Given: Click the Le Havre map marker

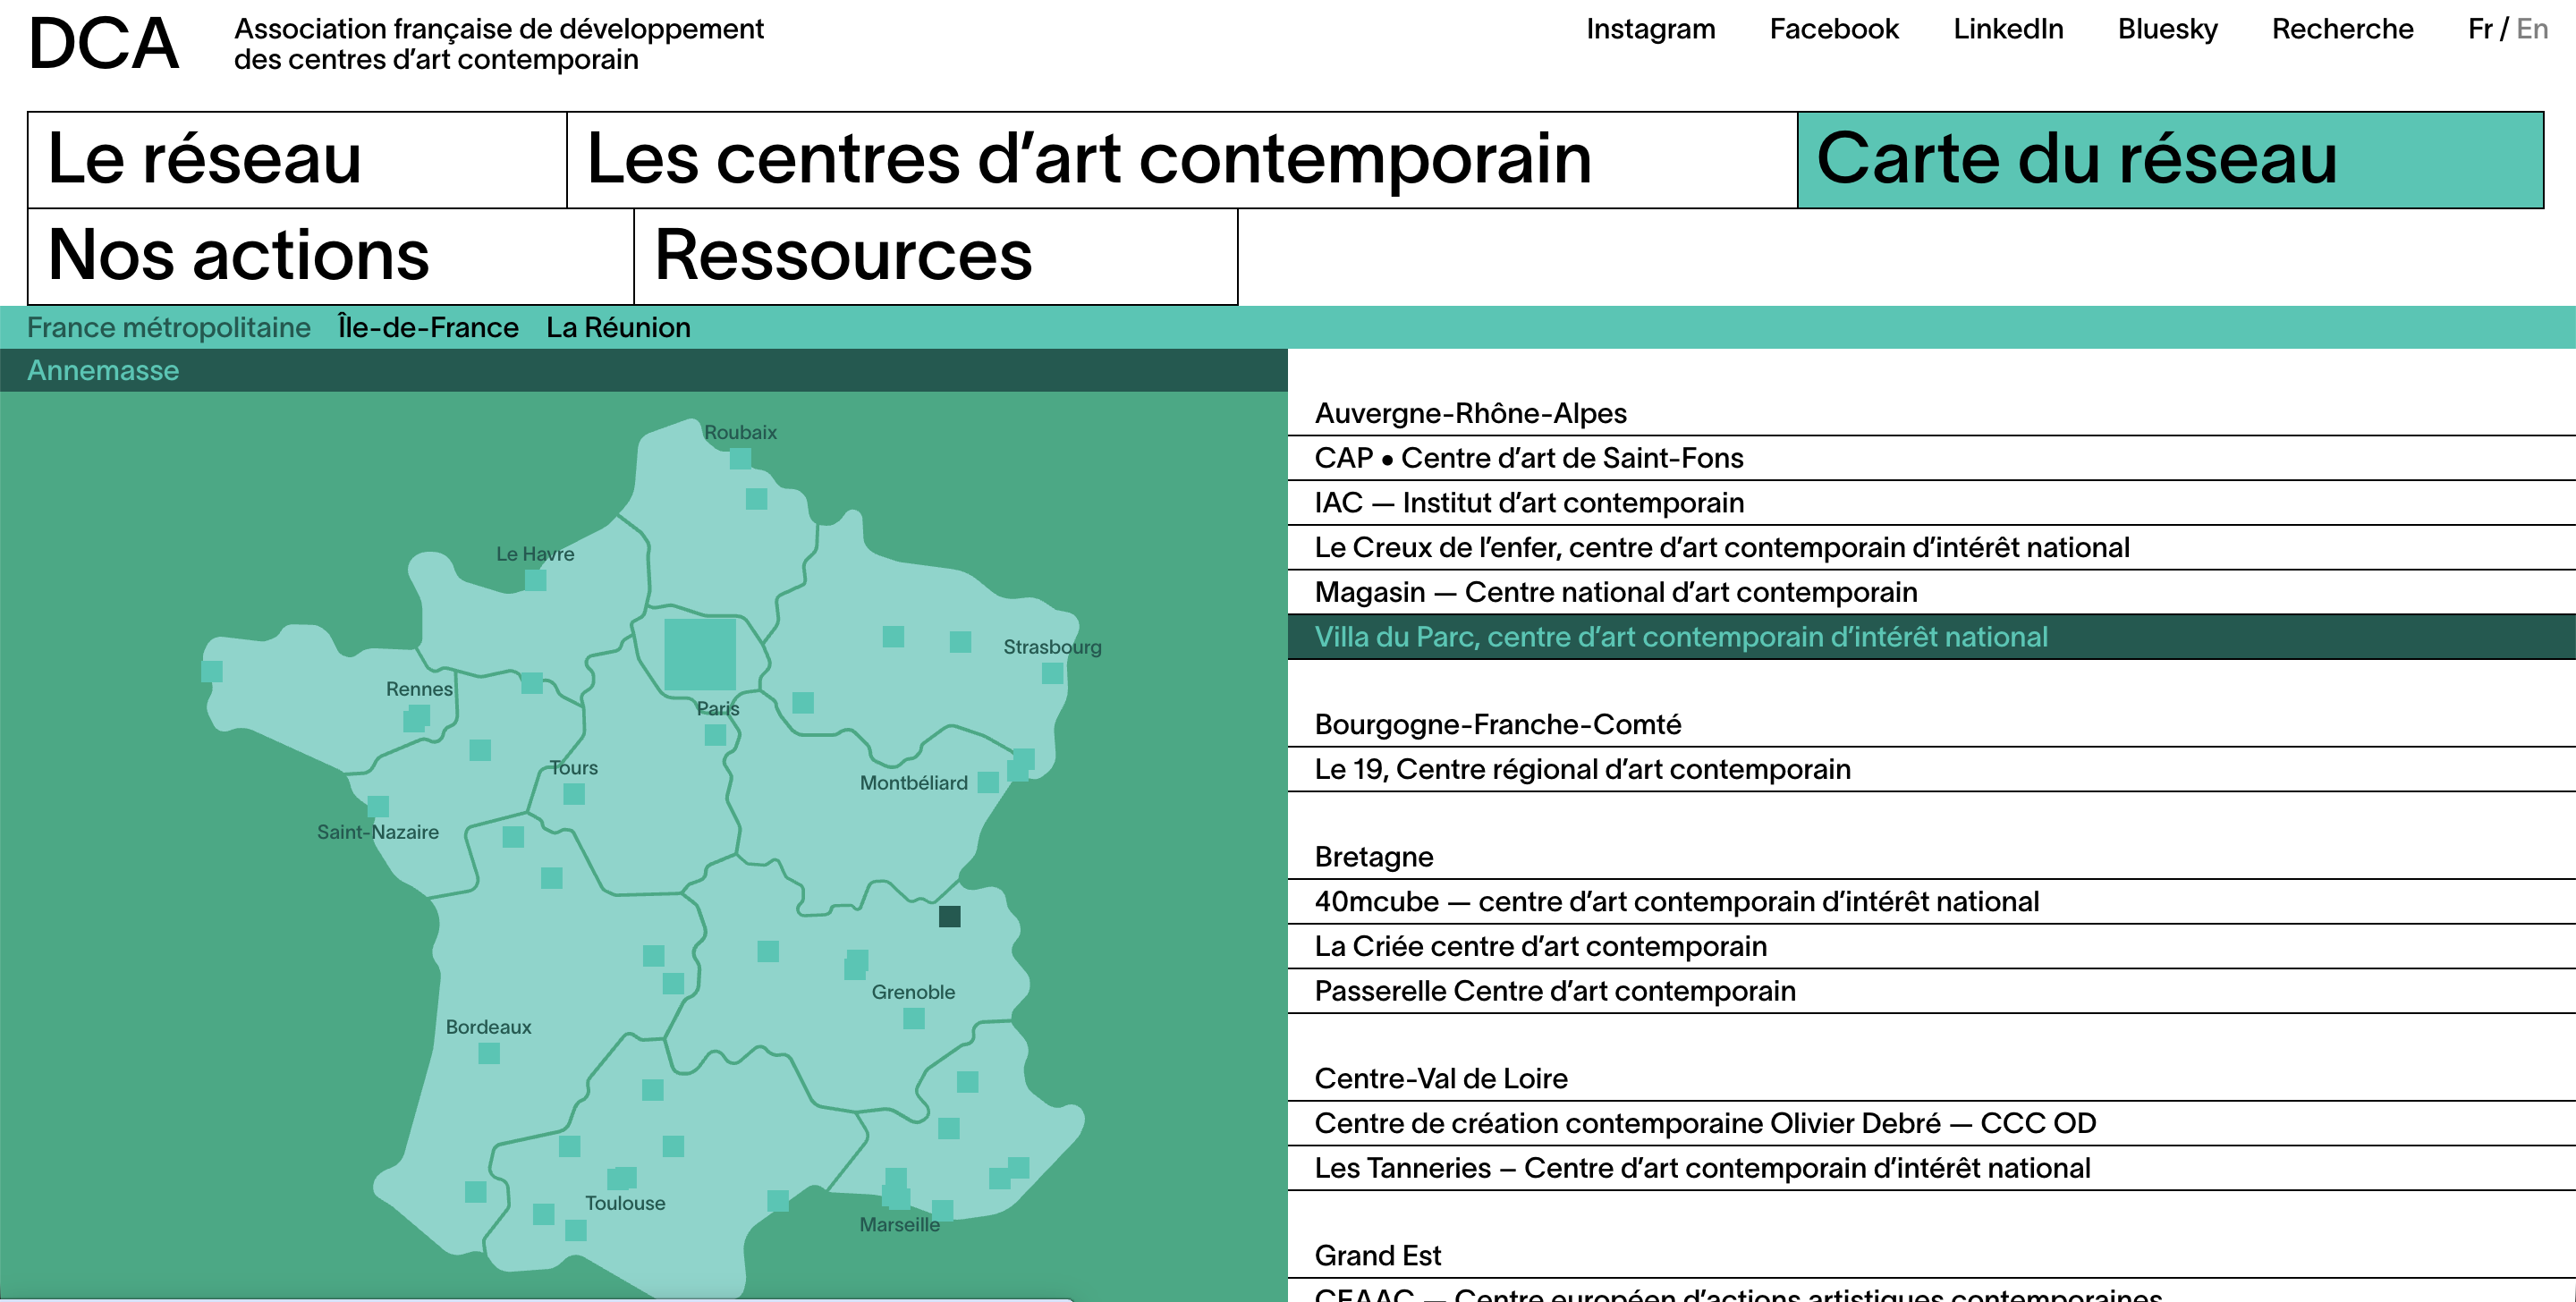Looking at the screenshot, I should pyautogui.click(x=536, y=580).
